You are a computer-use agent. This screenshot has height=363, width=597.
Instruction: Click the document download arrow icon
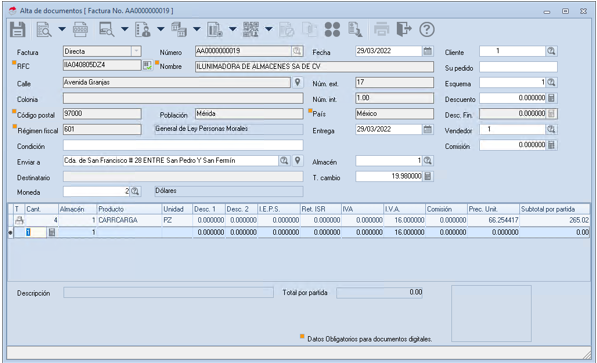tap(355, 29)
